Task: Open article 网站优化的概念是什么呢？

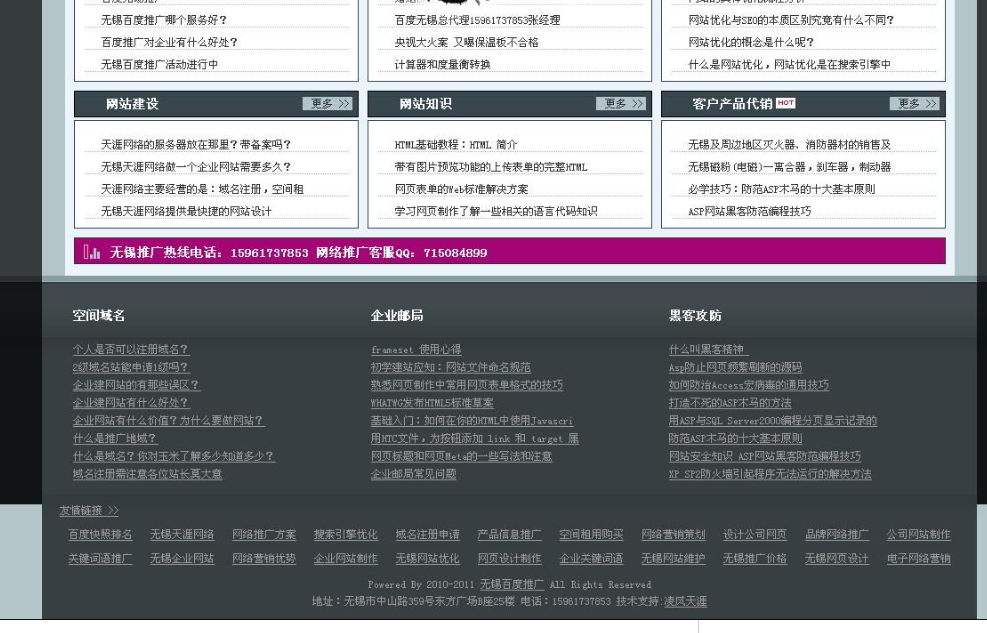Action: point(751,42)
